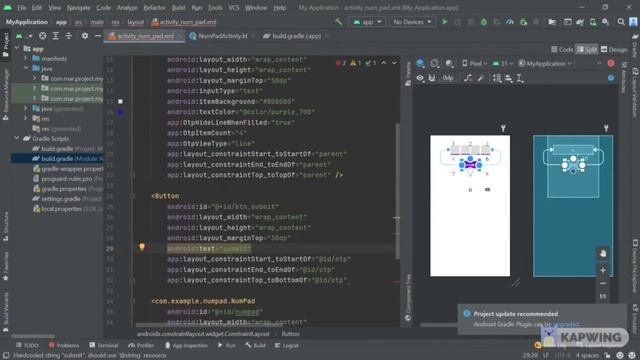This screenshot has height=360, width=640.
Task: Click the pan hand icon on design surface
Action: pyautogui.click(x=603, y=253)
